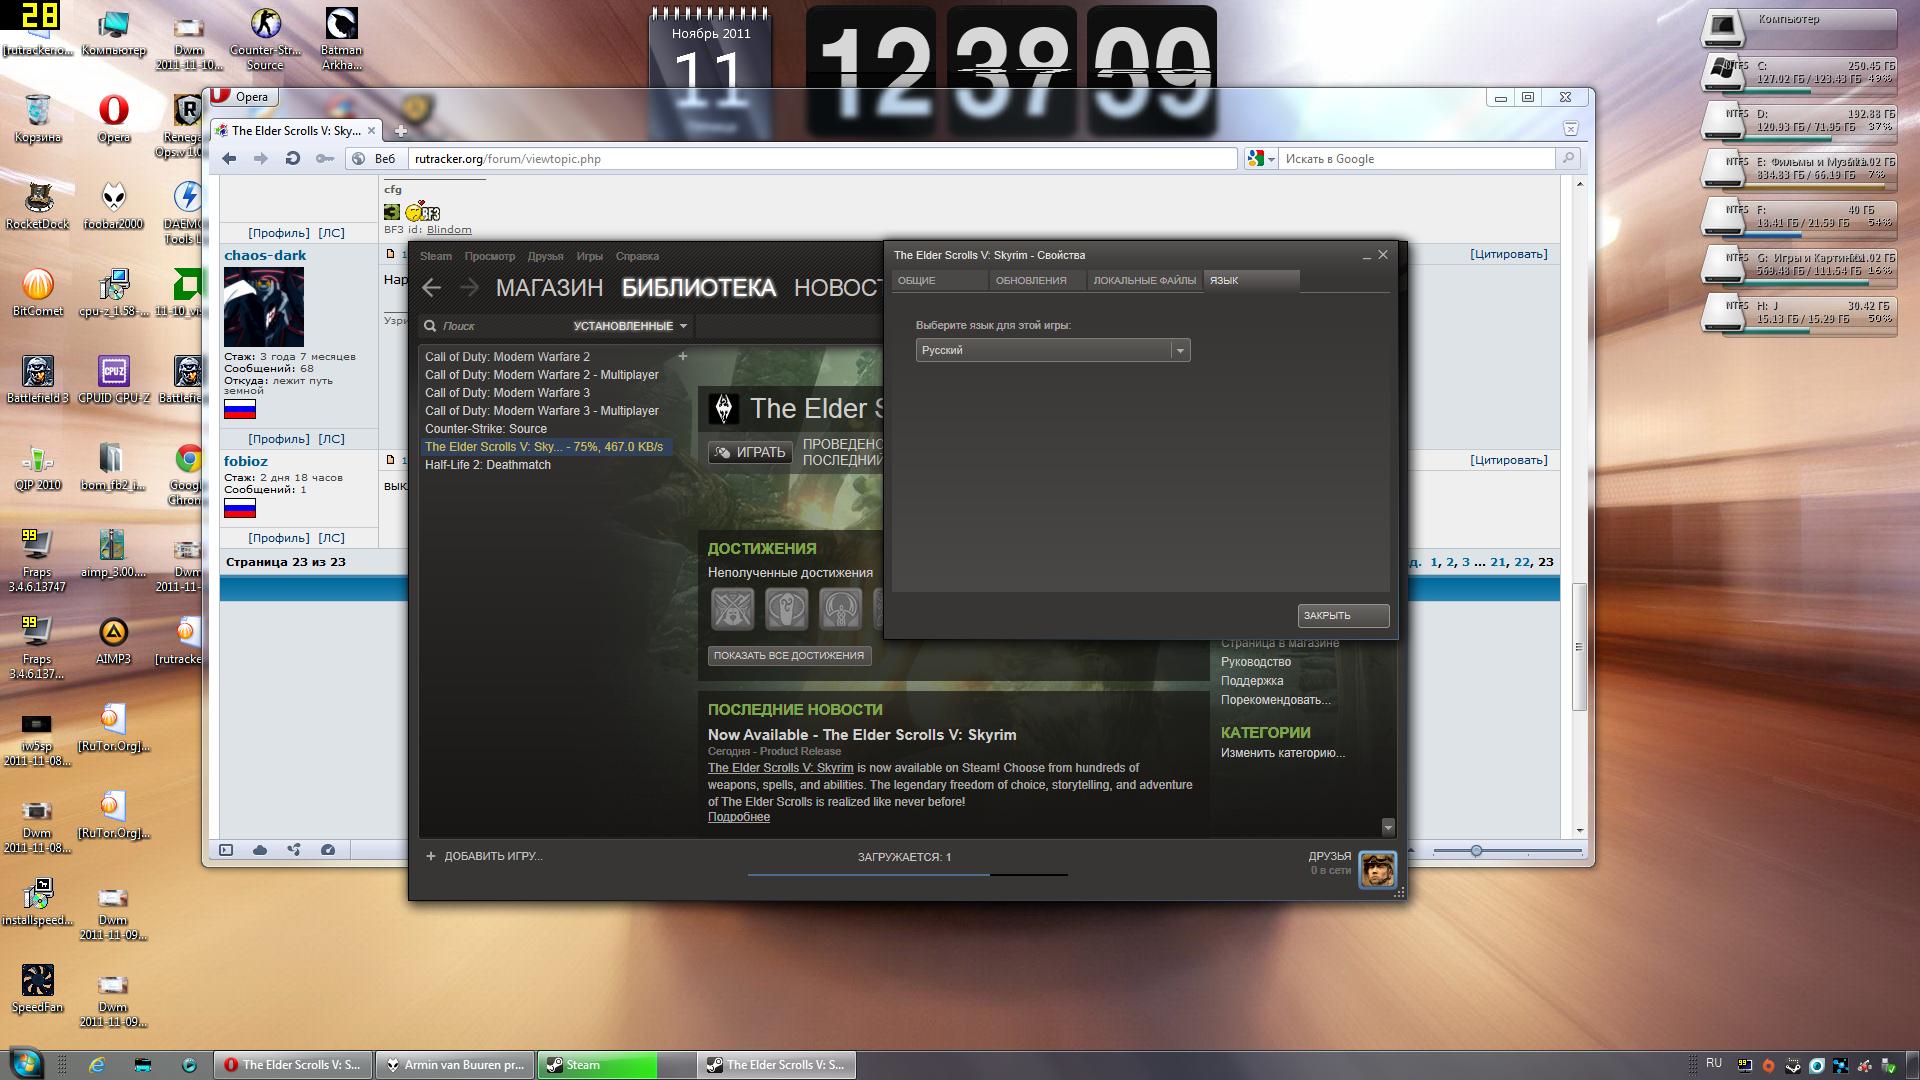Click ПОКАЗАТЬ ВСЕ ДОСТИЖЕНИЯ button

tap(789, 656)
